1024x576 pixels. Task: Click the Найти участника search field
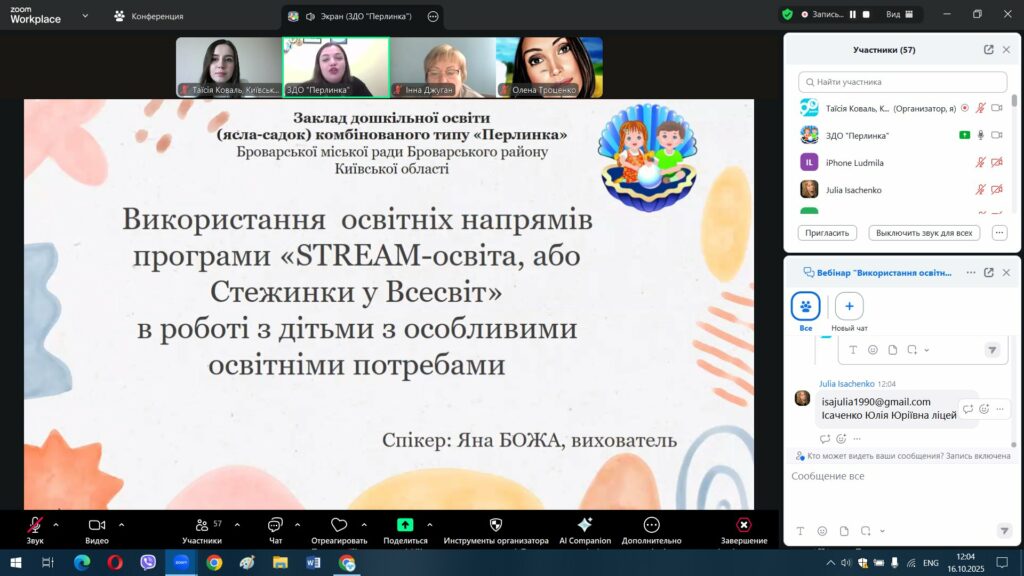903,82
